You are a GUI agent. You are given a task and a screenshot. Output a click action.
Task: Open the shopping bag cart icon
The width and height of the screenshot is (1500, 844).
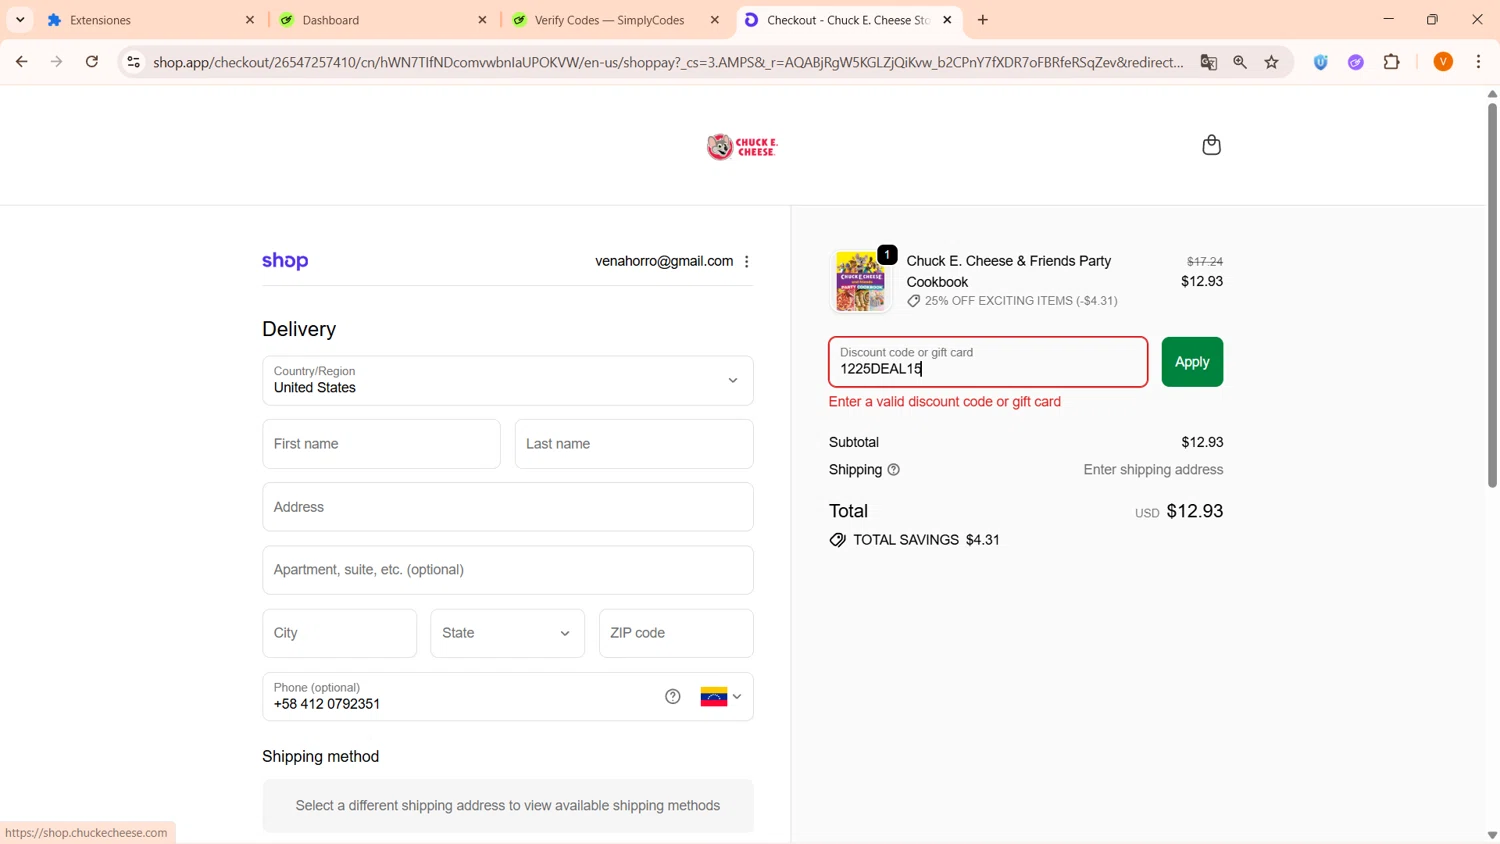point(1211,145)
